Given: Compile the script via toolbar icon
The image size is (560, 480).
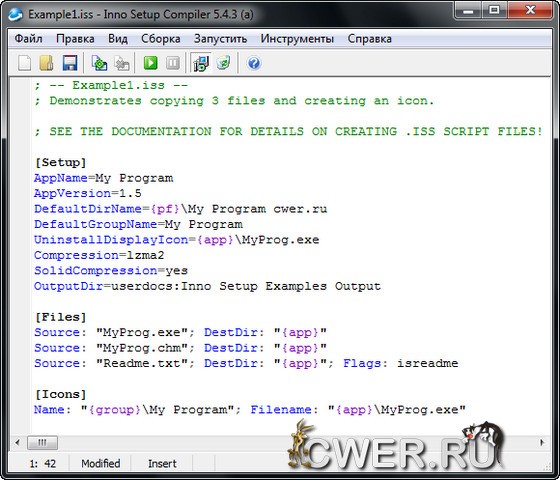Looking at the screenshot, I should [99, 63].
